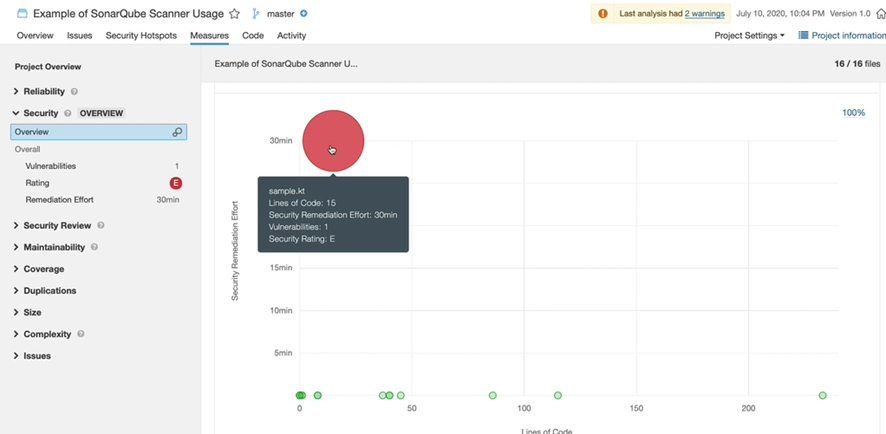This screenshot has height=434, width=886.
Task: Open the Project Settings dropdown
Action: click(749, 35)
